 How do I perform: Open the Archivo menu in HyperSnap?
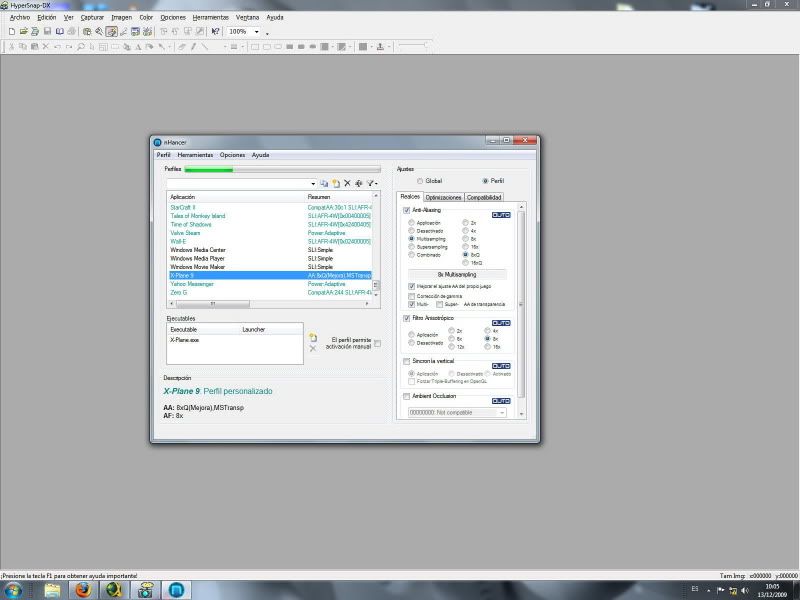click(x=20, y=17)
